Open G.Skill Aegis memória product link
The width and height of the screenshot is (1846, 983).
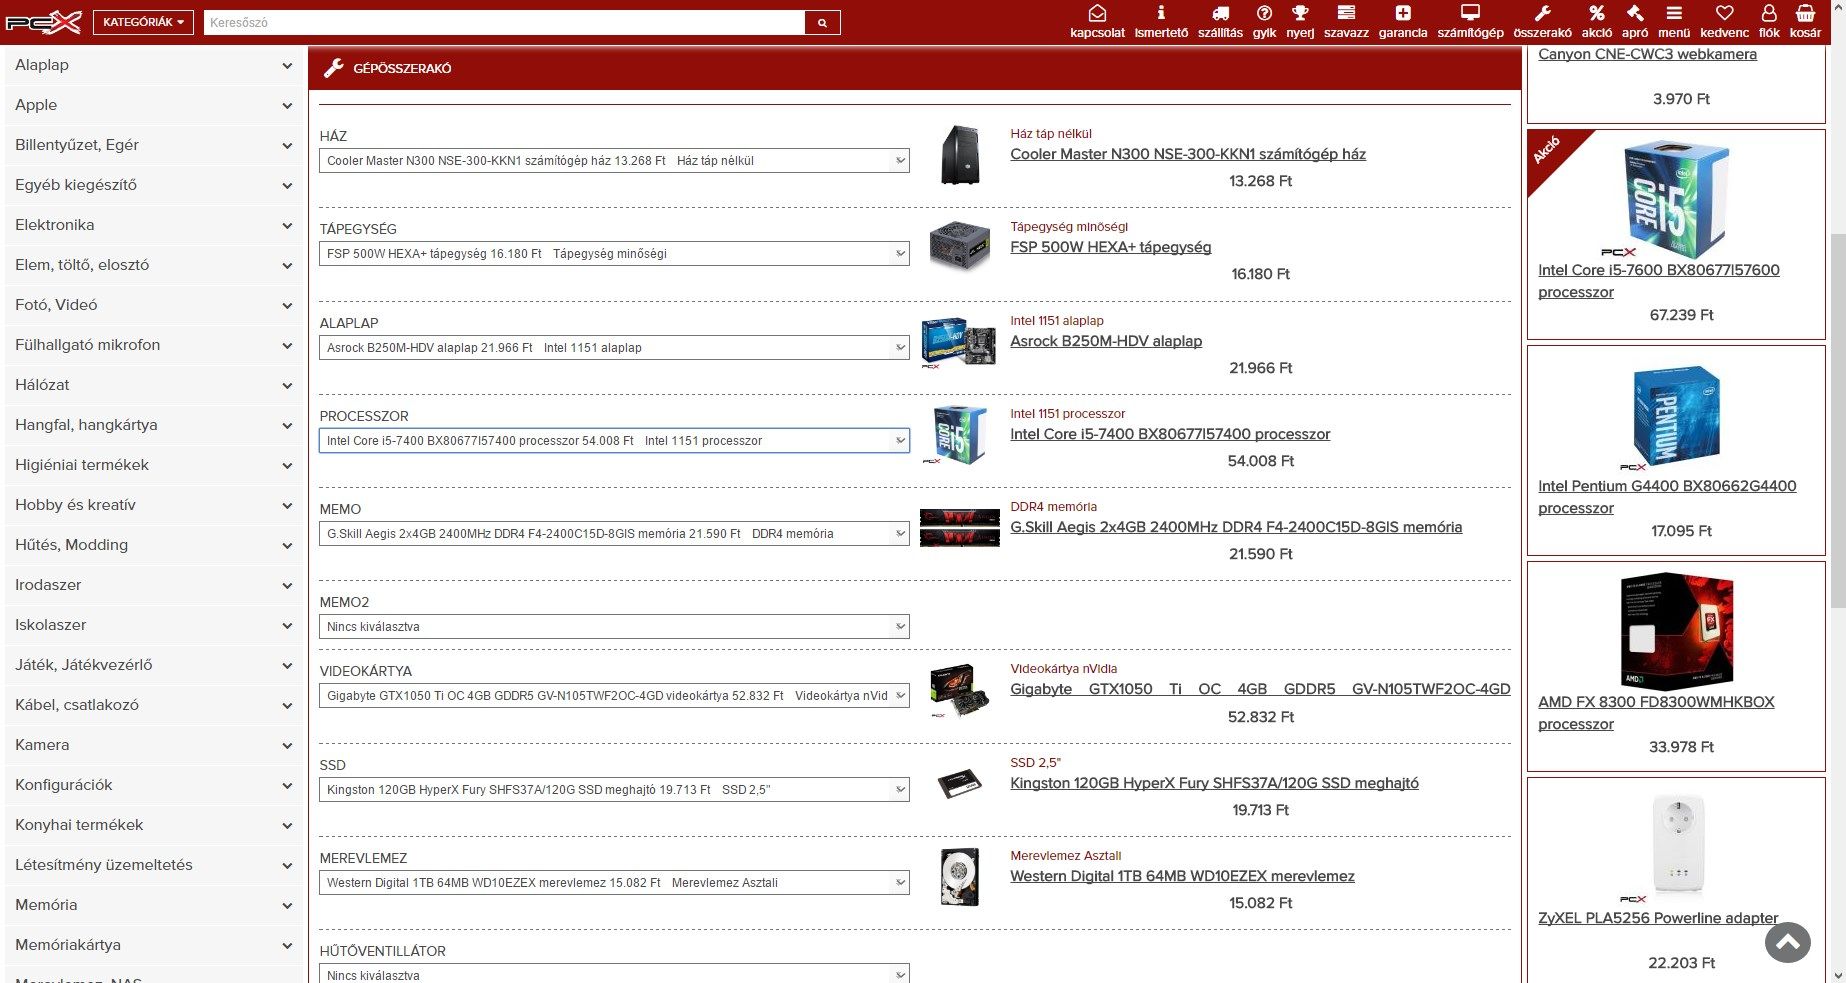point(1236,527)
